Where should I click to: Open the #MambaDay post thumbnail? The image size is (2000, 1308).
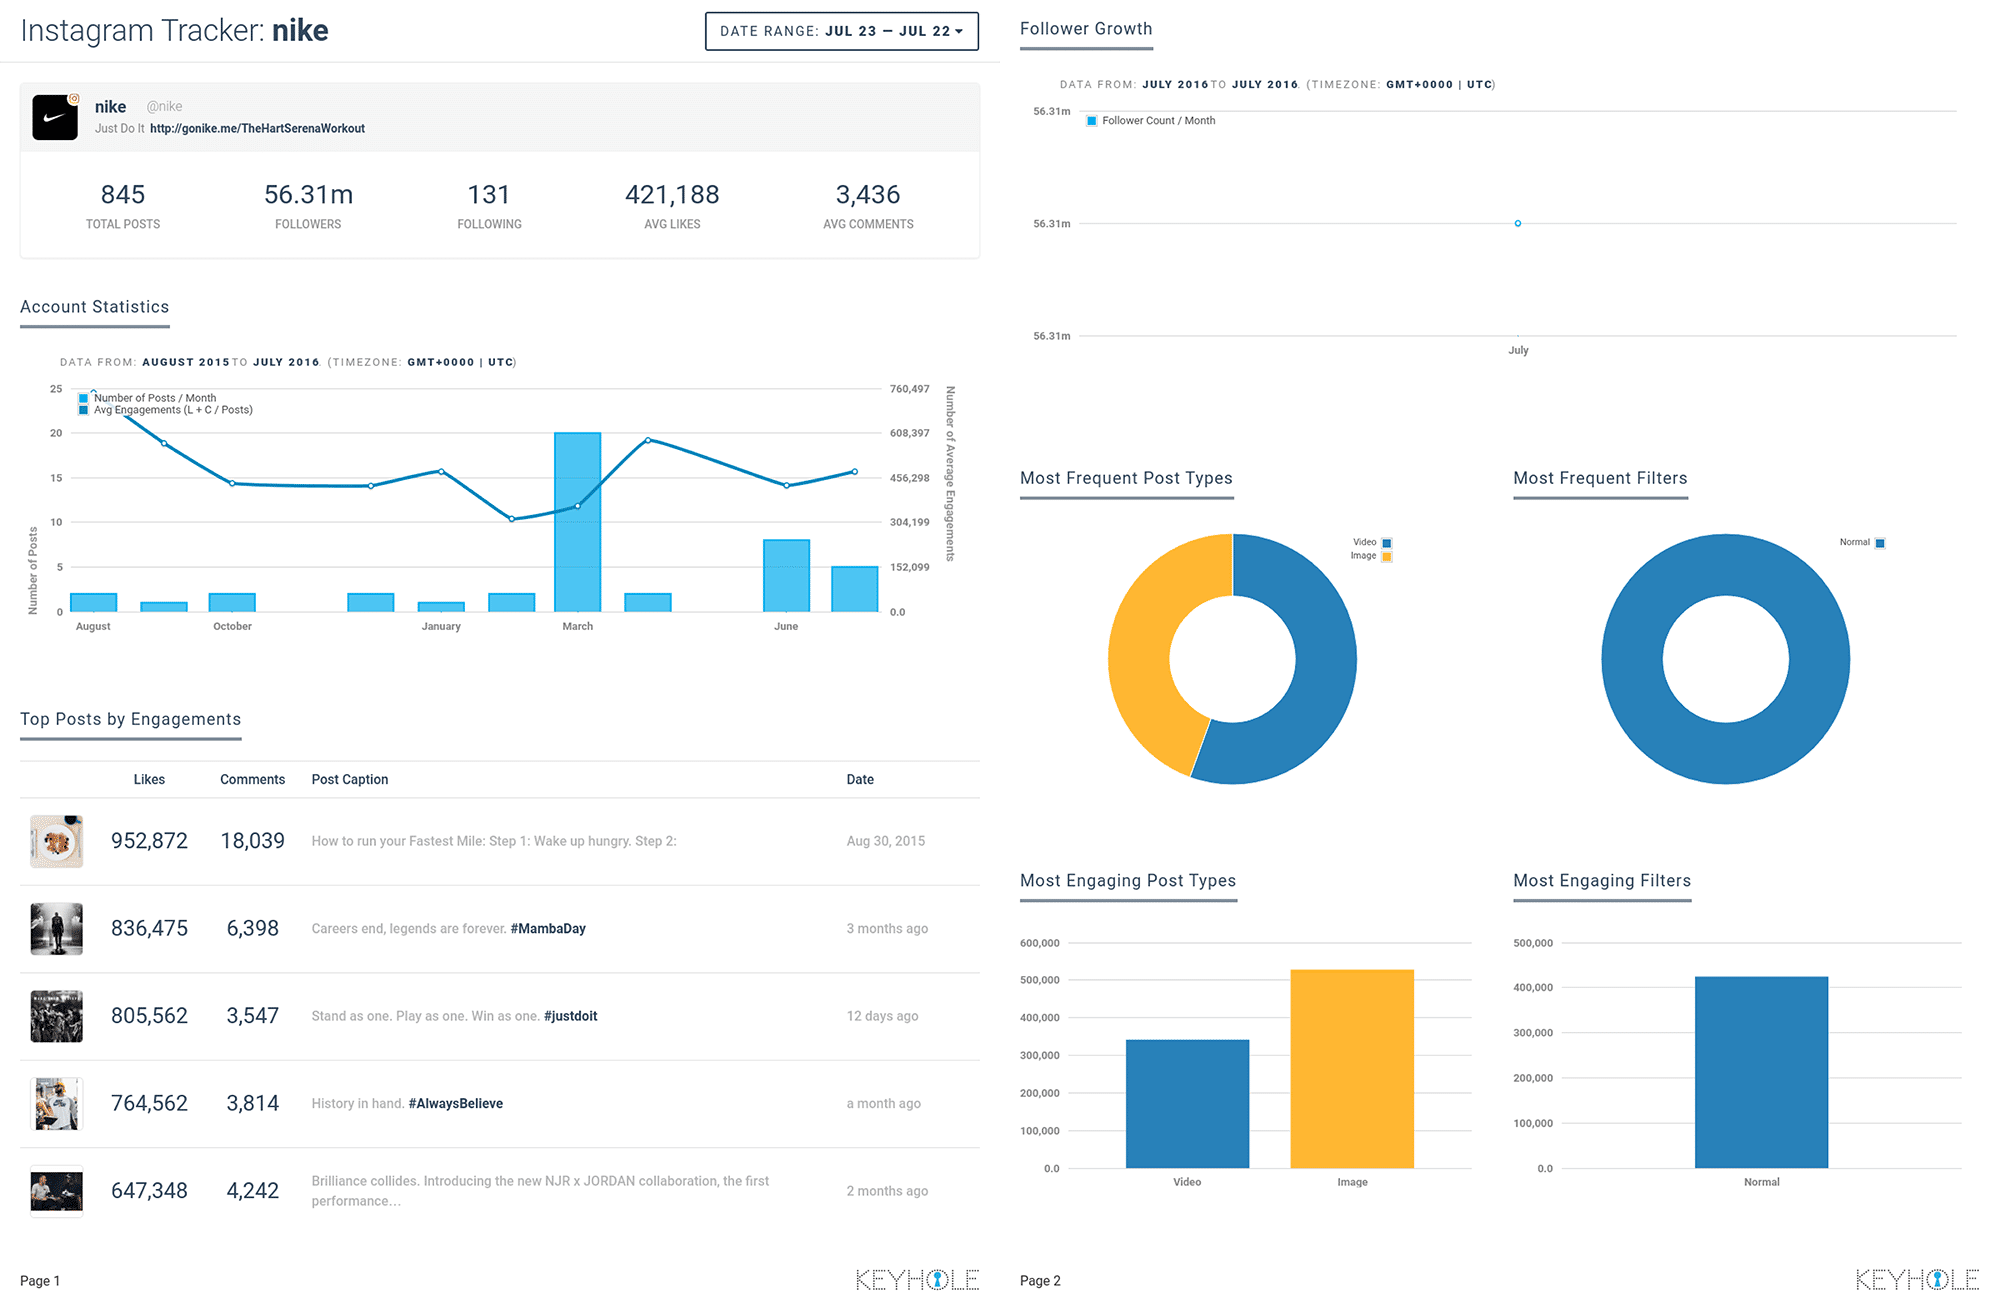coord(56,929)
